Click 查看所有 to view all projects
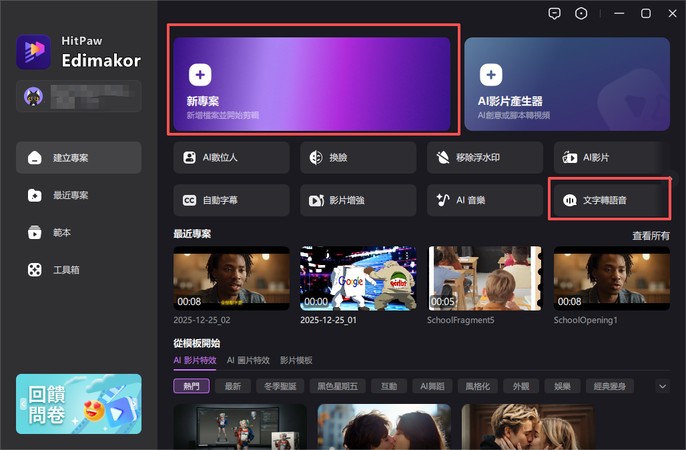Screen dimensions: 686x450 (x=651, y=236)
